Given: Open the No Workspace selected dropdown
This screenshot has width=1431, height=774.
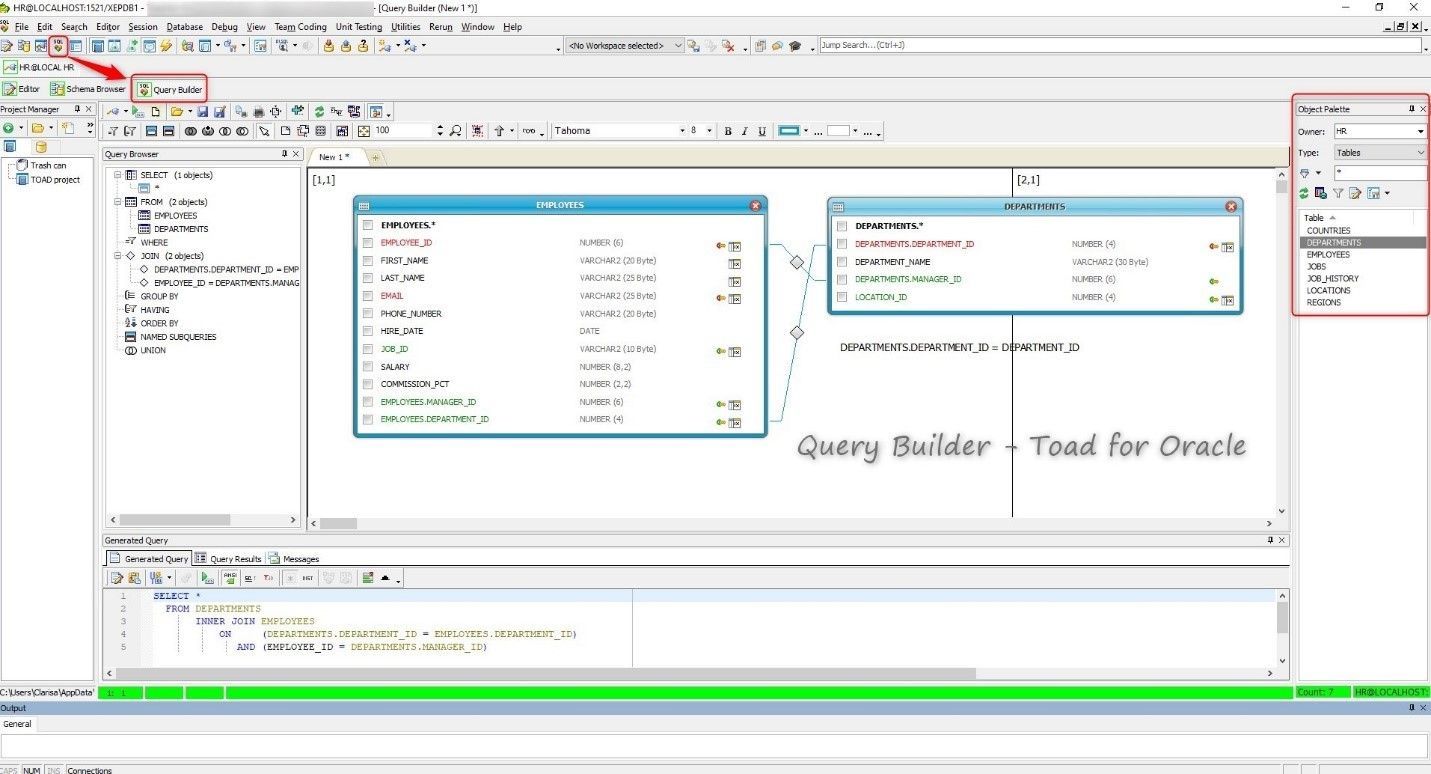Looking at the screenshot, I should [678, 46].
